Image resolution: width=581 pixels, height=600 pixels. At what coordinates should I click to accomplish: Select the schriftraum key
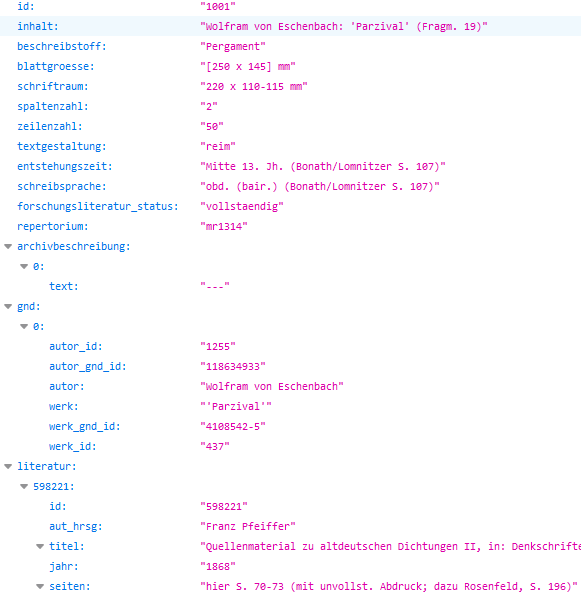[x=53, y=86]
